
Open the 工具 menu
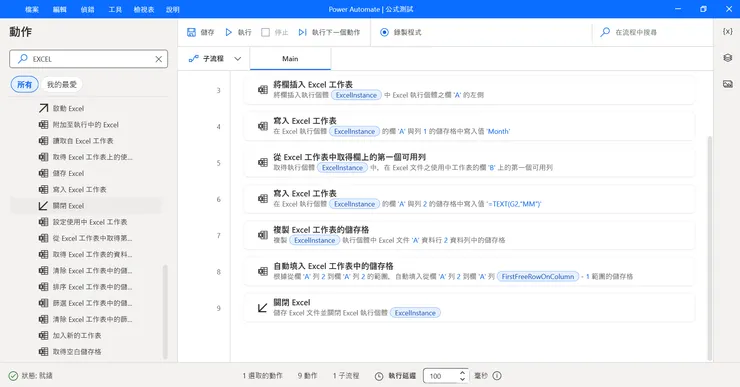pyautogui.click(x=115, y=9)
